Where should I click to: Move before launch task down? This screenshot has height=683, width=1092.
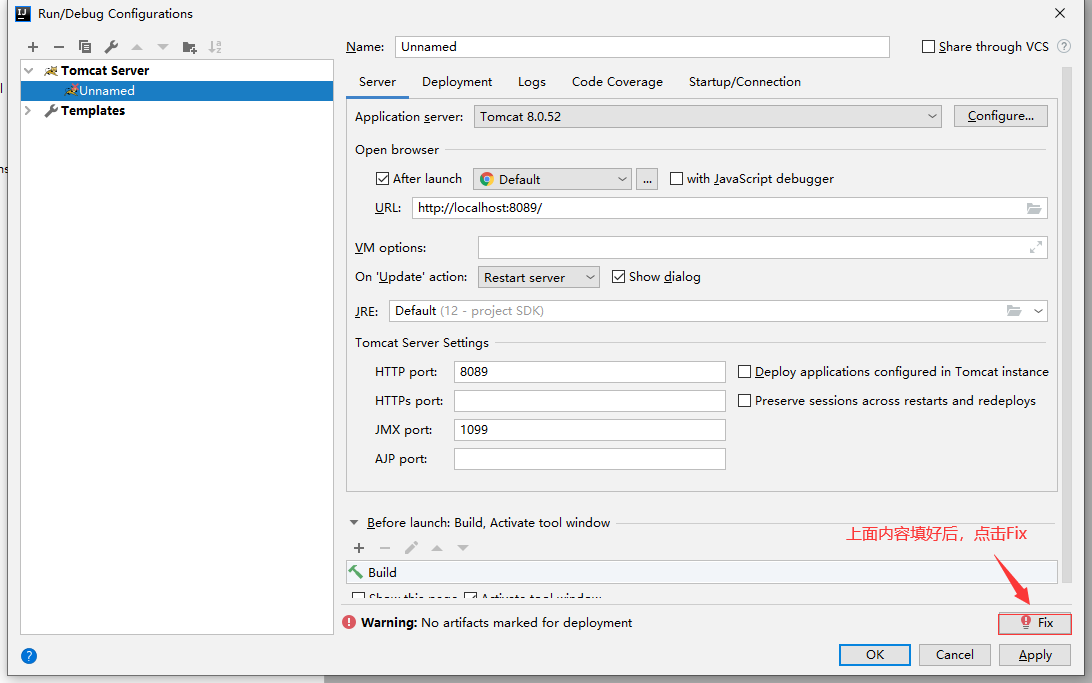pyautogui.click(x=463, y=548)
